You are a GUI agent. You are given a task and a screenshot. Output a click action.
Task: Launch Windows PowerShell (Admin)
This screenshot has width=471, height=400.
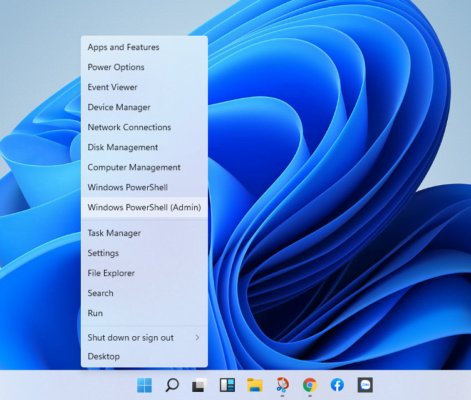pos(144,207)
